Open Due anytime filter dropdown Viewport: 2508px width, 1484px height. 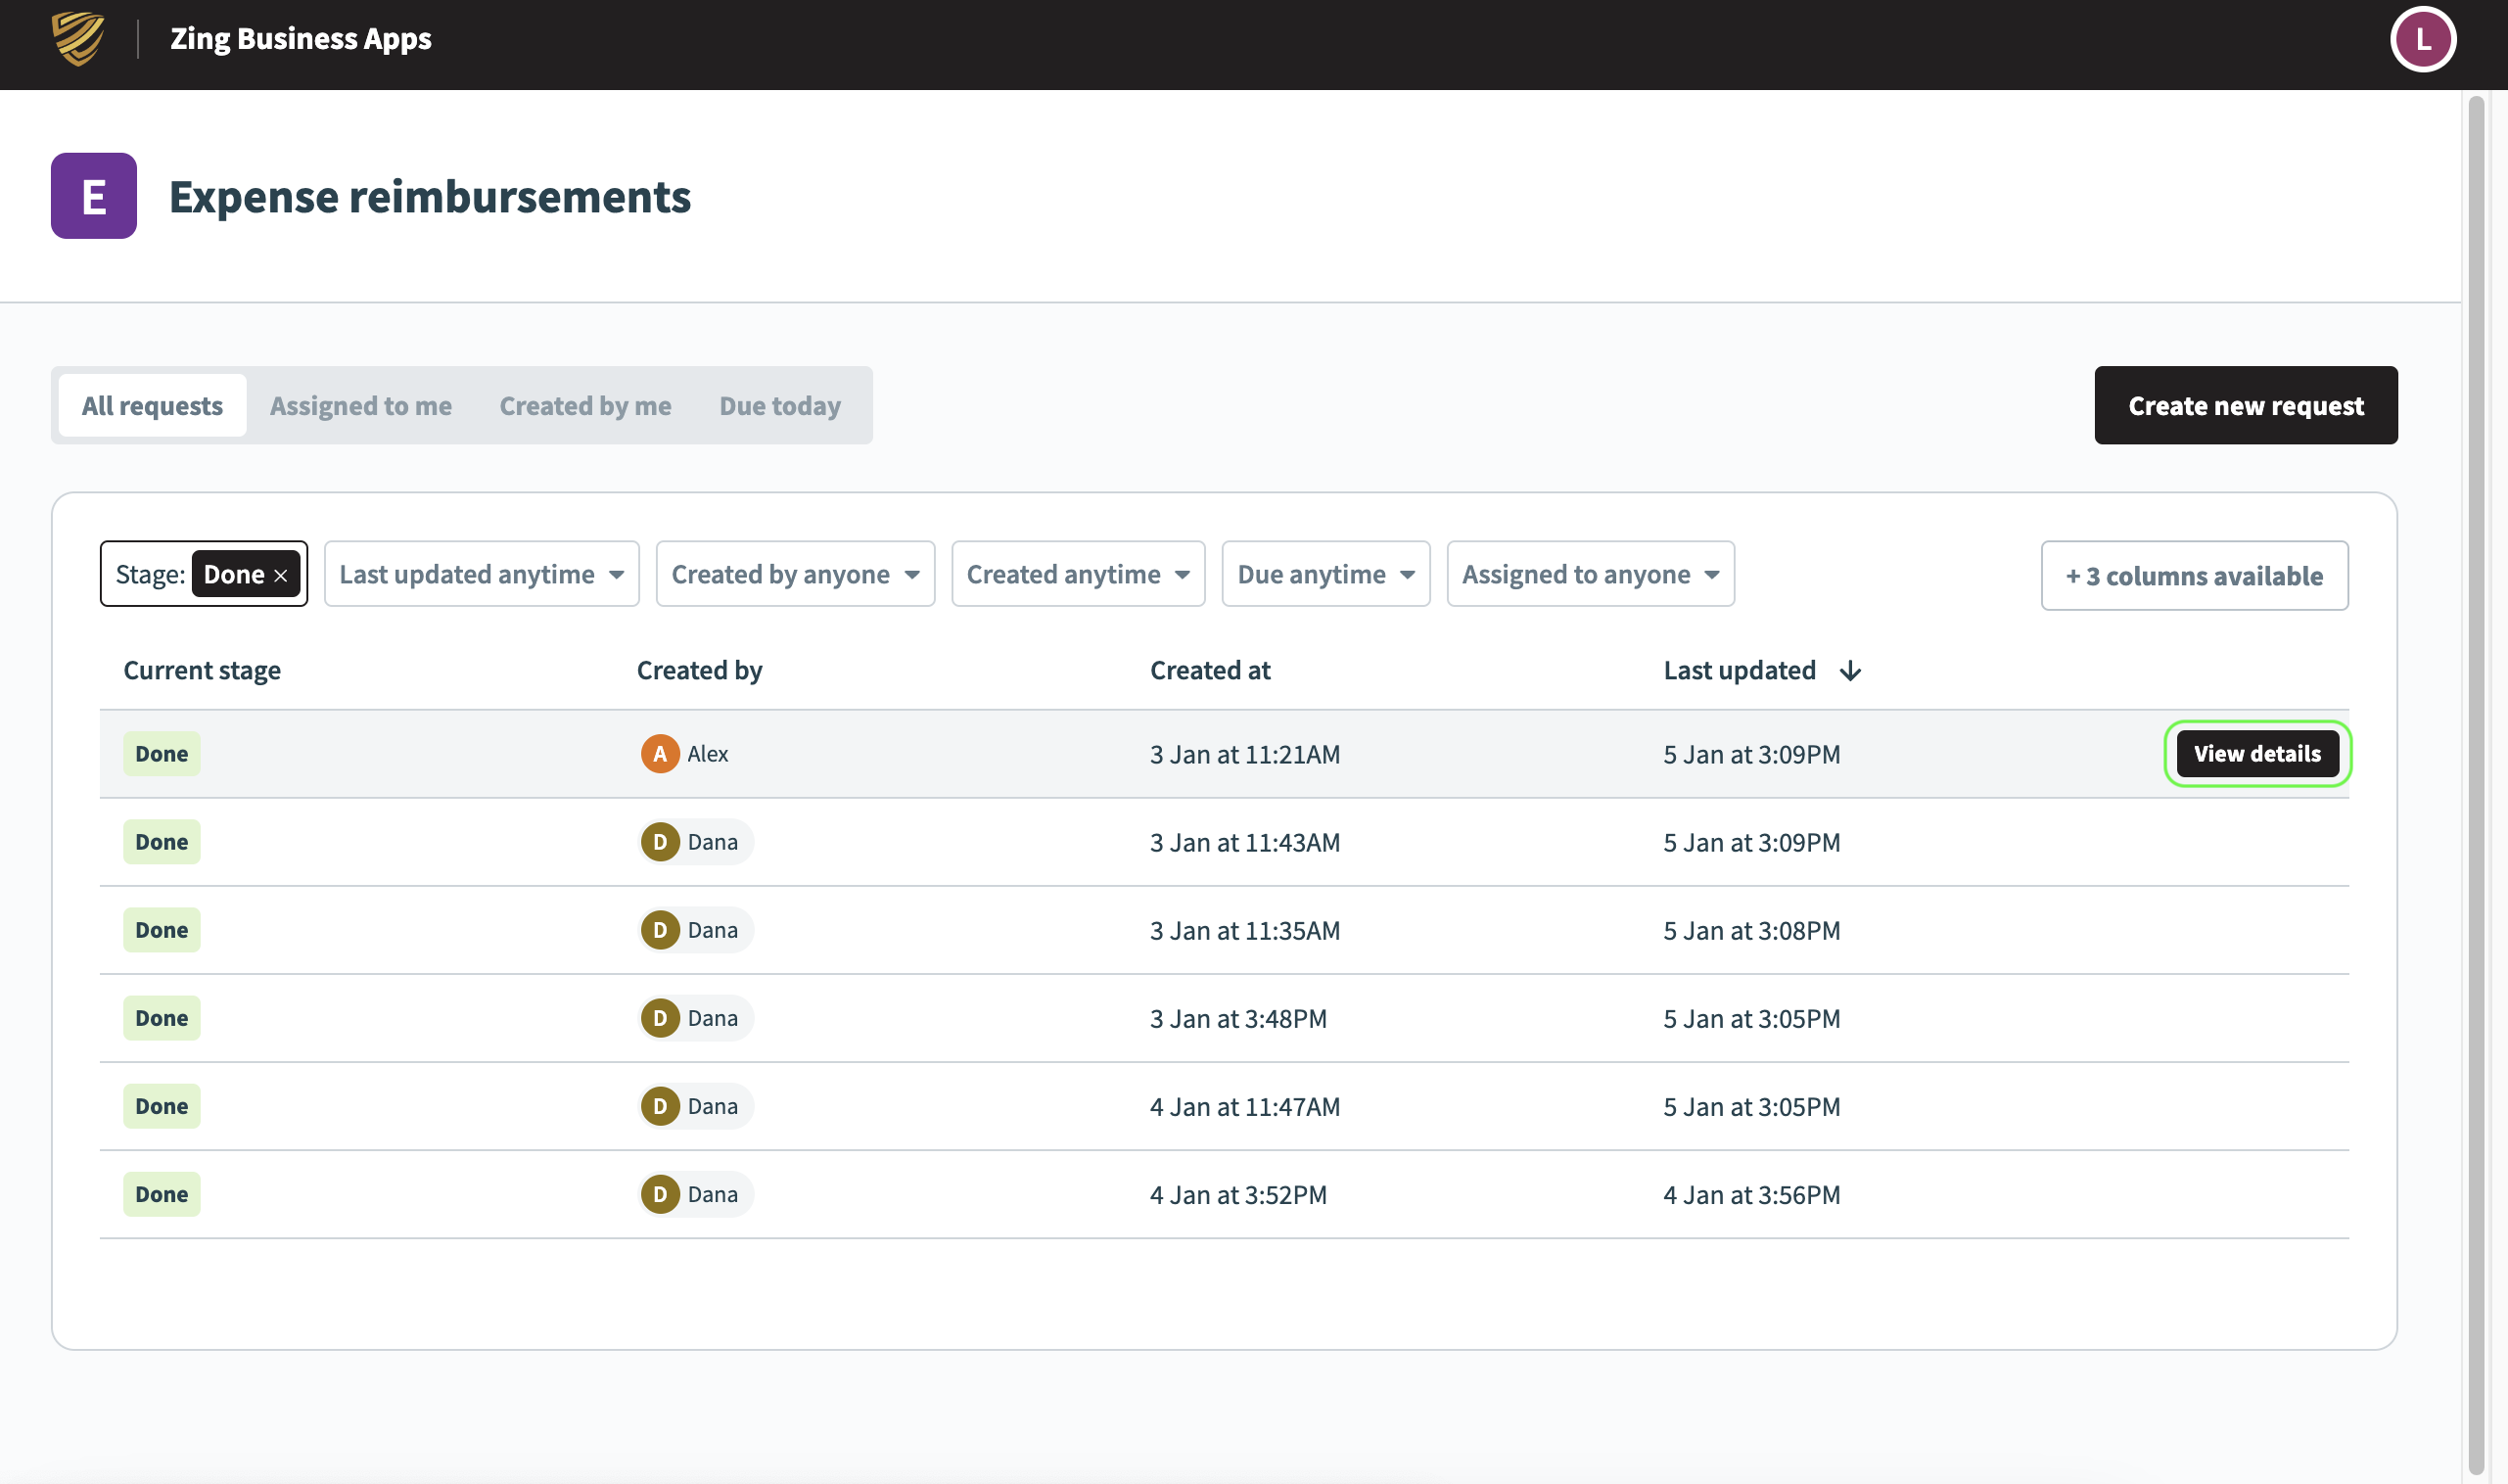coord(1325,574)
